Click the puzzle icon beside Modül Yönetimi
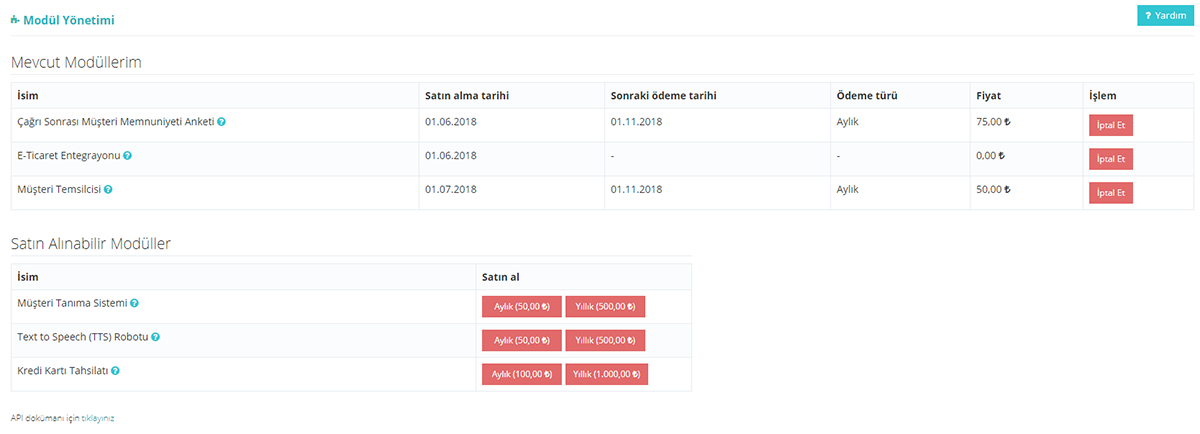Screen dimensions: 1200x434 click(x=15, y=19)
